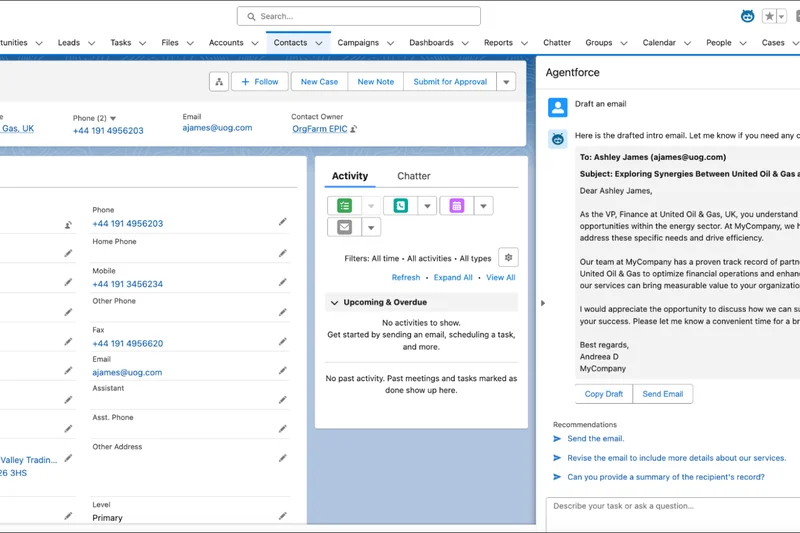The width and height of the screenshot is (800, 533).
Task: Click the Copy Draft button
Action: [x=604, y=394]
